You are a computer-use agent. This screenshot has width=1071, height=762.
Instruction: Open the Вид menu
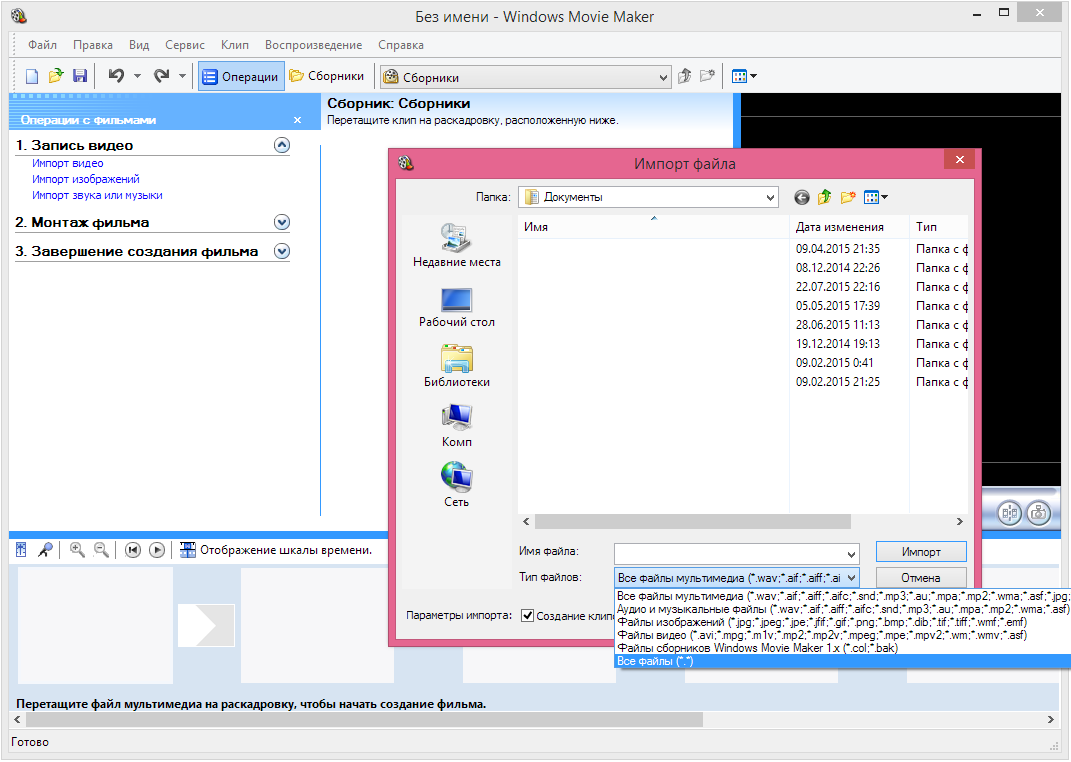[139, 45]
